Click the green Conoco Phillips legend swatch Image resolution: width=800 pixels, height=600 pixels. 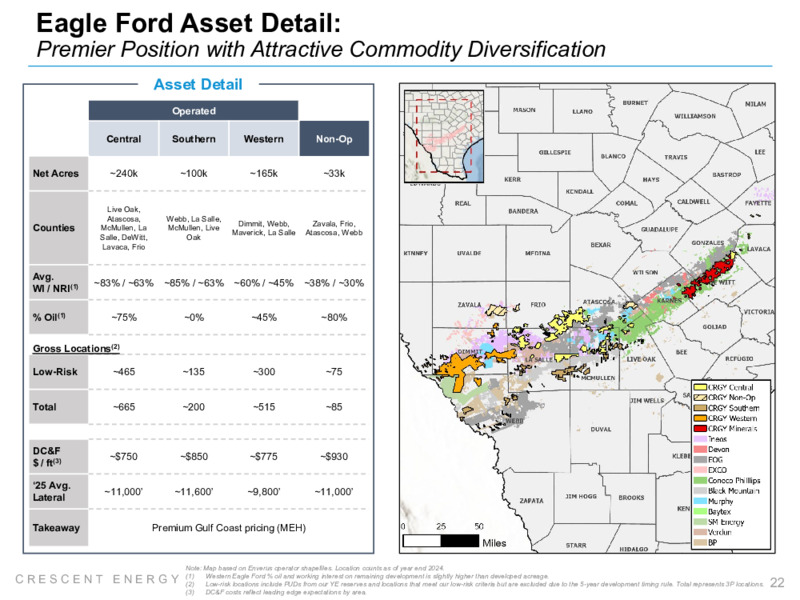(700, 481)
